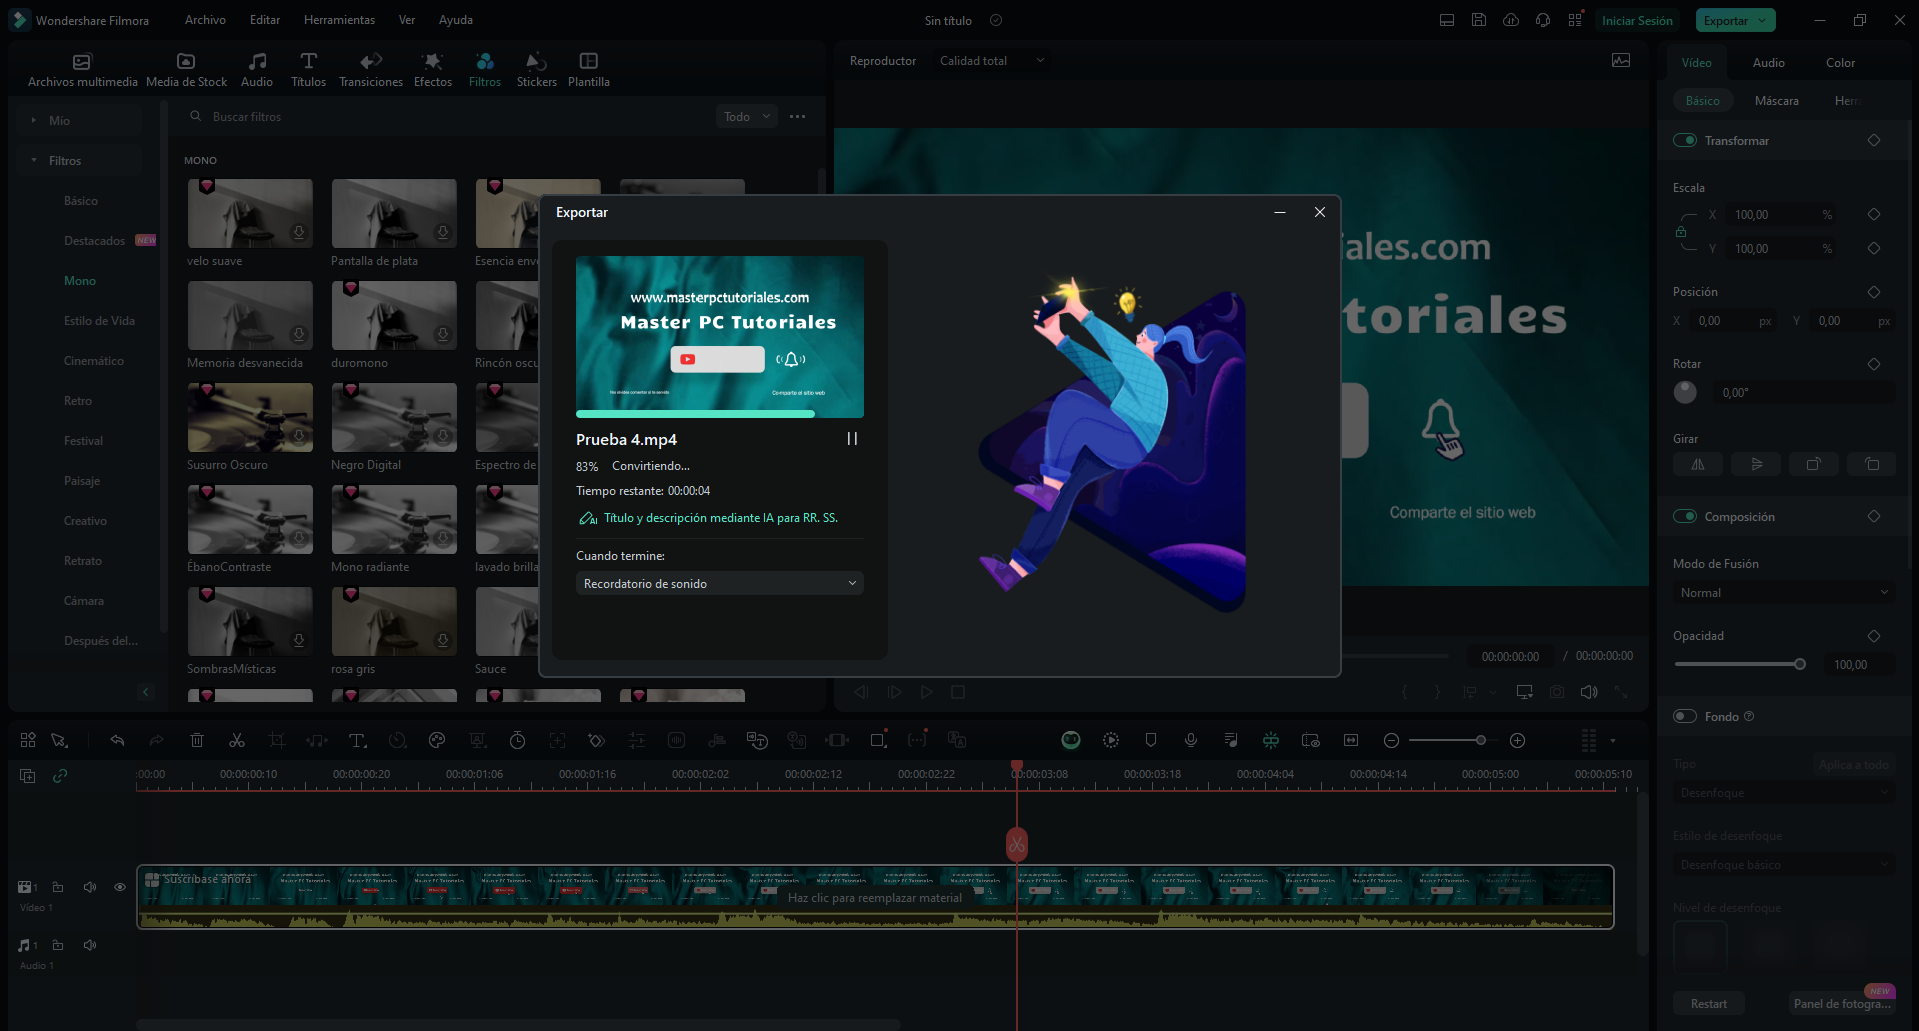Click the voiceover microphone icon
Image resolution: width=1919 pixels, height=1031 pixels.
point(1191,740)
